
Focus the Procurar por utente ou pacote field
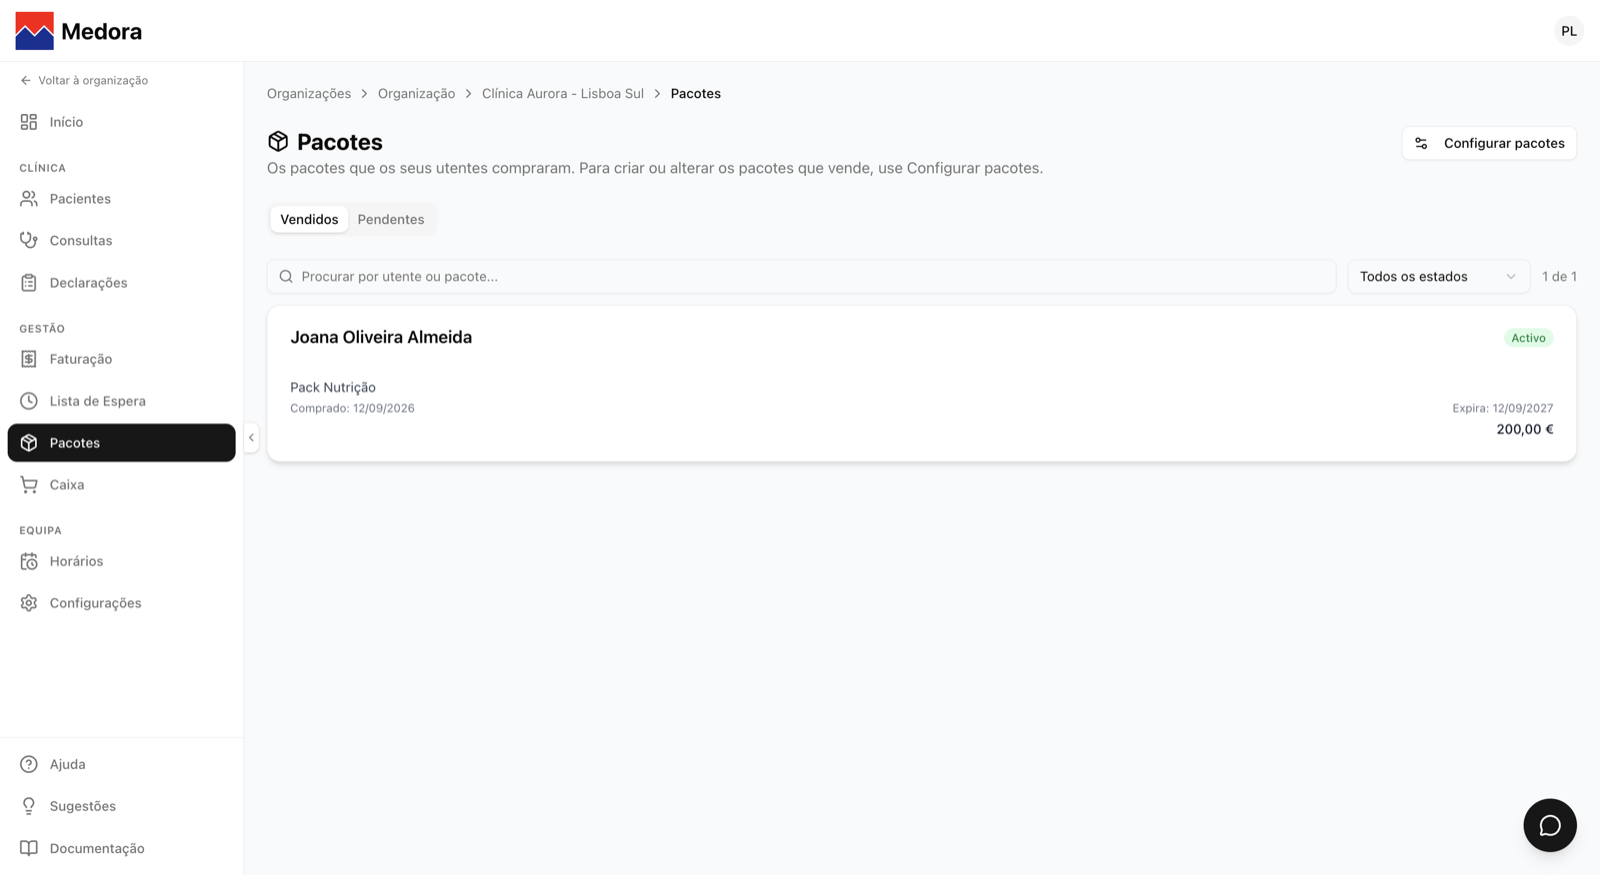(801, 276)
